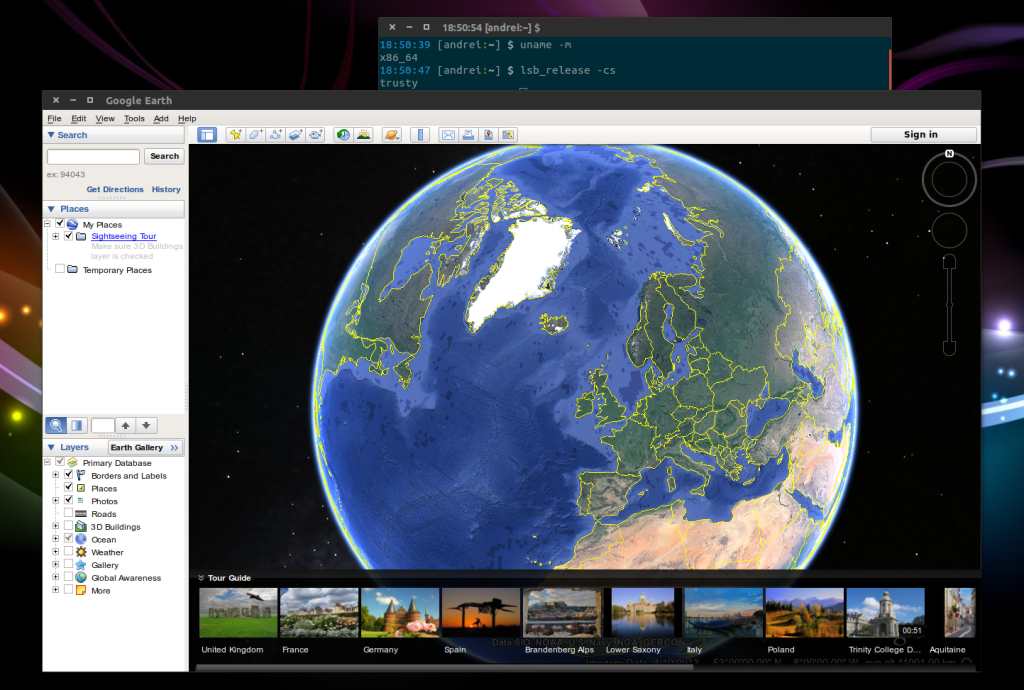Click the horizontal Tour Guide scrollbar
This screenshot has height=690, width=1024.
444,667
